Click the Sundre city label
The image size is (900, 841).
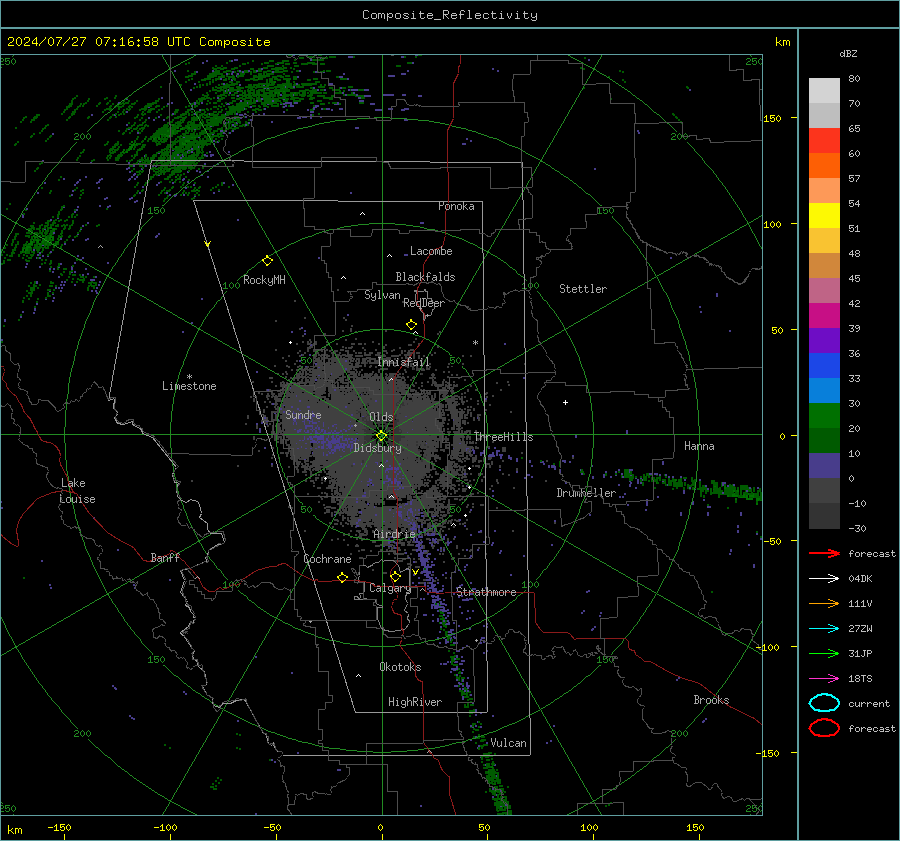pyautogui.click(x=303, y=414)
